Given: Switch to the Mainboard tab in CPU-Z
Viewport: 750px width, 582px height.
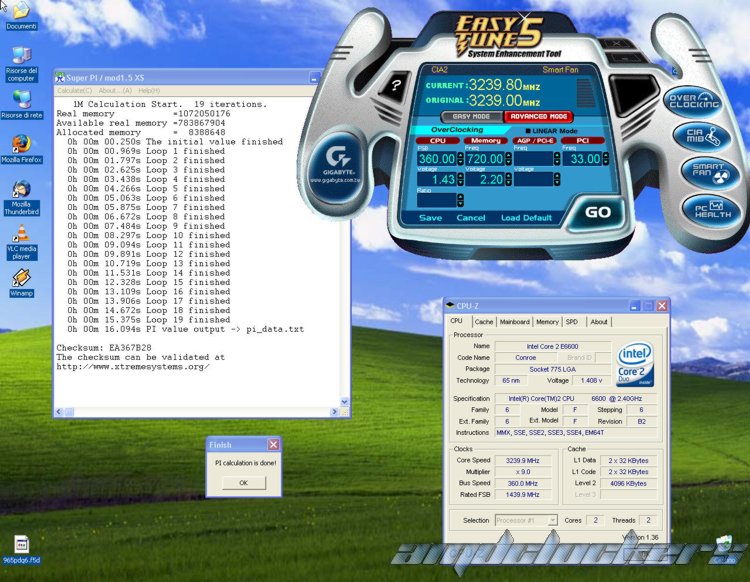Looking at the screenshot, I should 514,322.
